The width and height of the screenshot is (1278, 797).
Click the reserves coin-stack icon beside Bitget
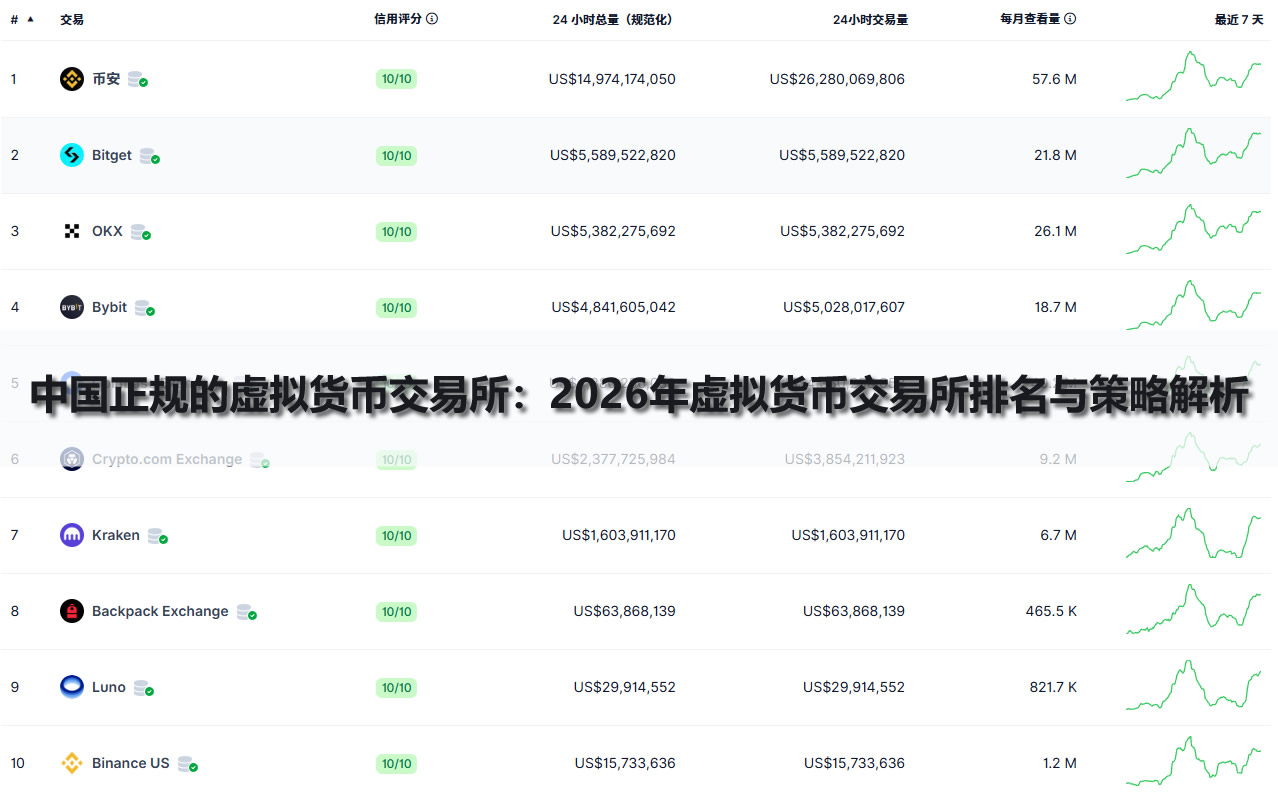coord(150,155)
